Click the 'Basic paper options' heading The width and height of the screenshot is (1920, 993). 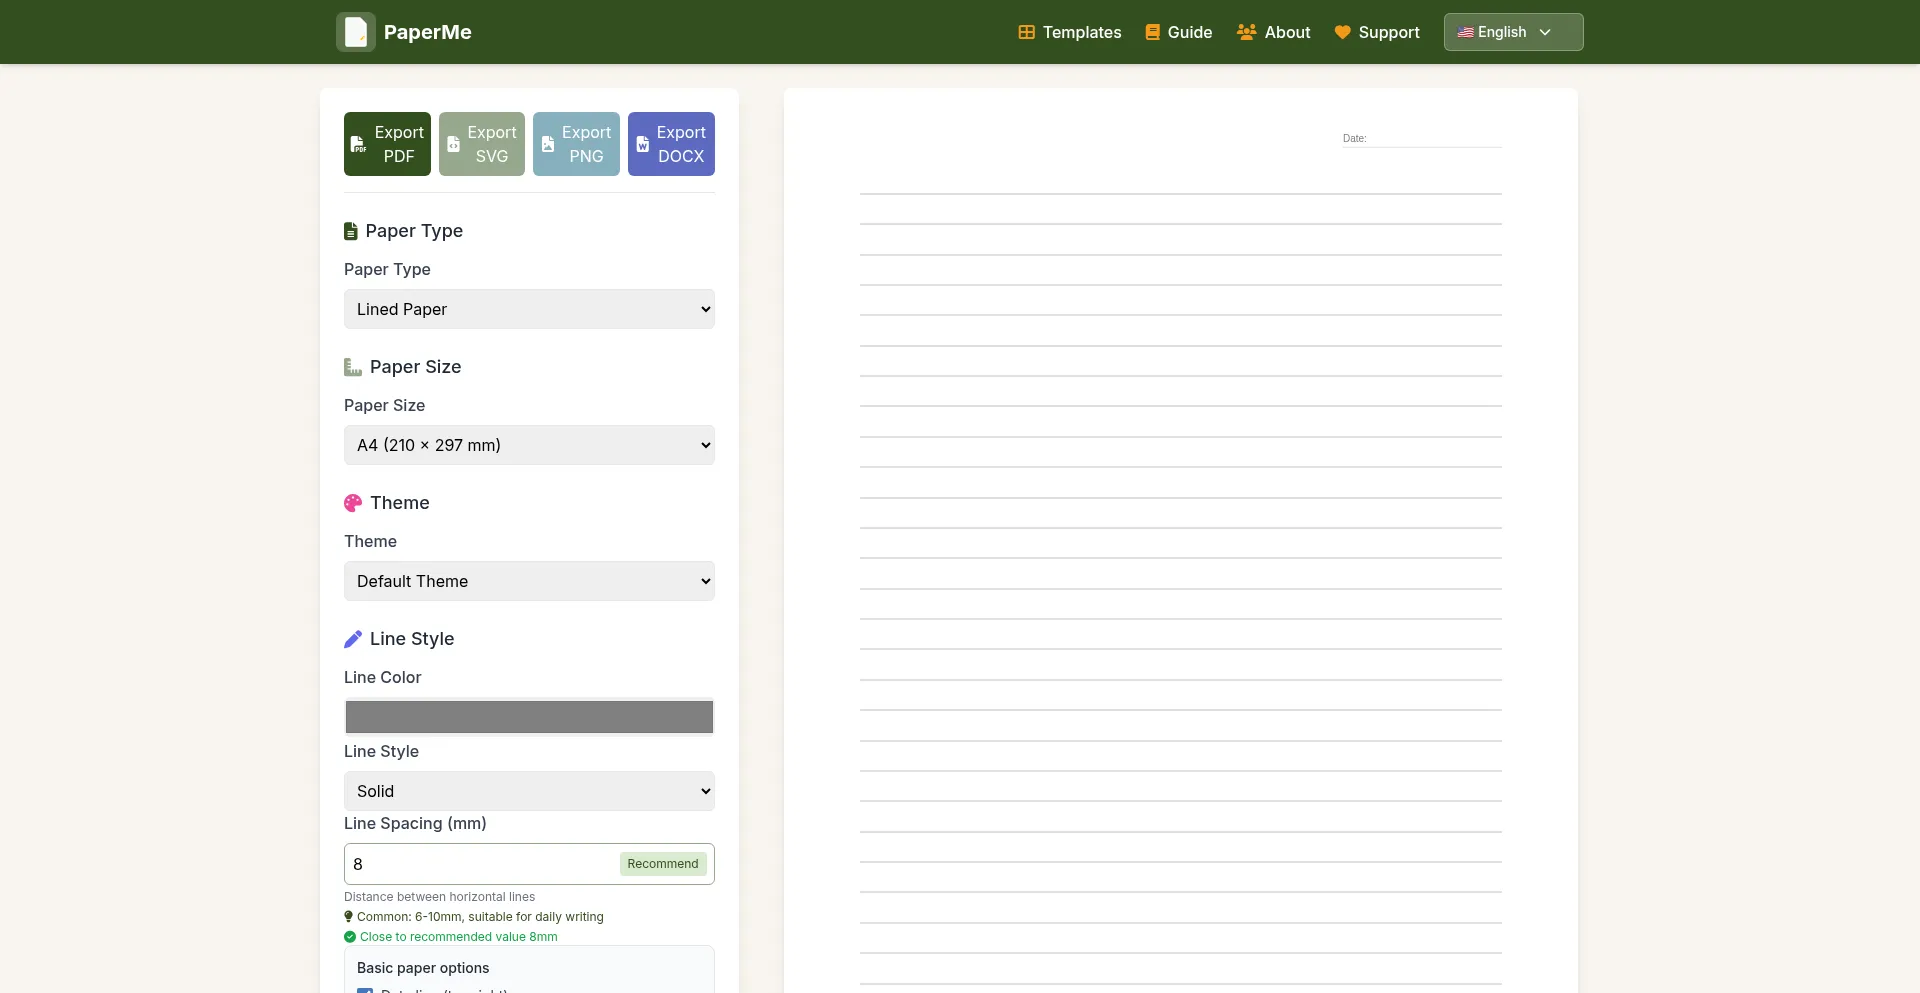click(x=423, y=968)
